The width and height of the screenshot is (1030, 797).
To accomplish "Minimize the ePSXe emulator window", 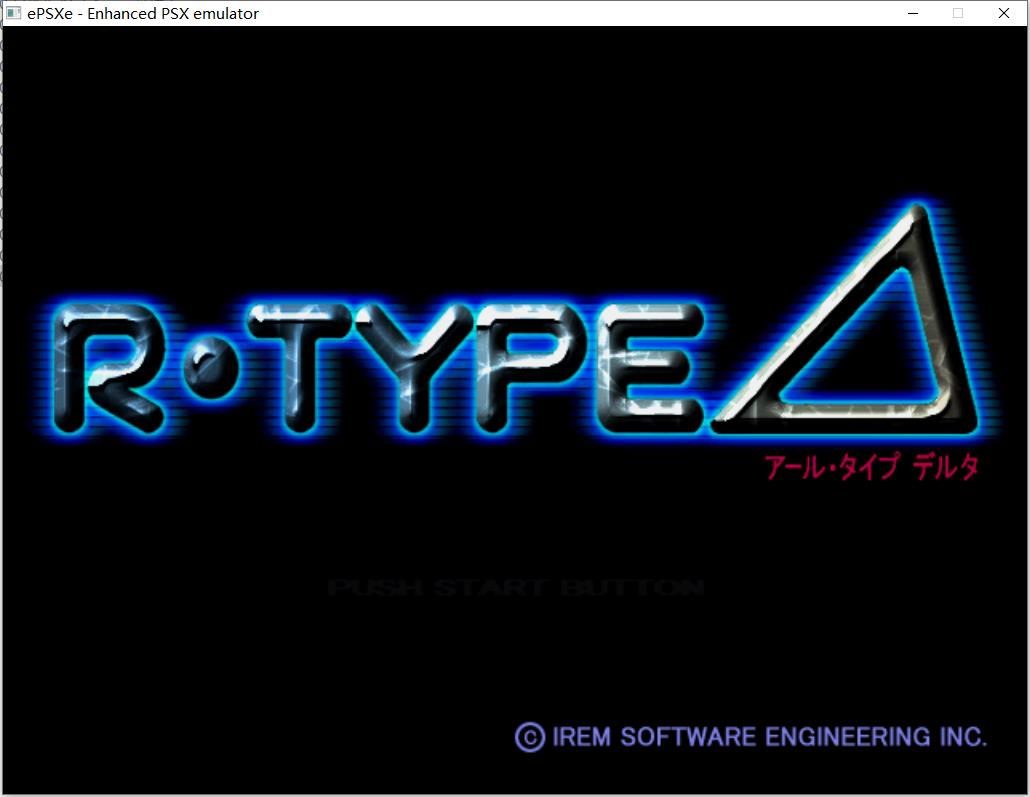I will tap(912, 13).
